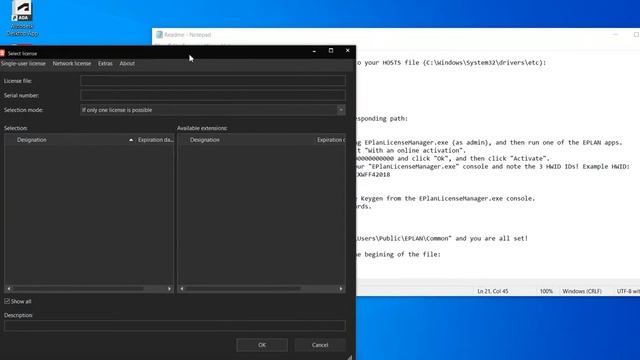640x360 pixels.
Task: Sort Selection list by Designation column
Action: click(32, 140)
